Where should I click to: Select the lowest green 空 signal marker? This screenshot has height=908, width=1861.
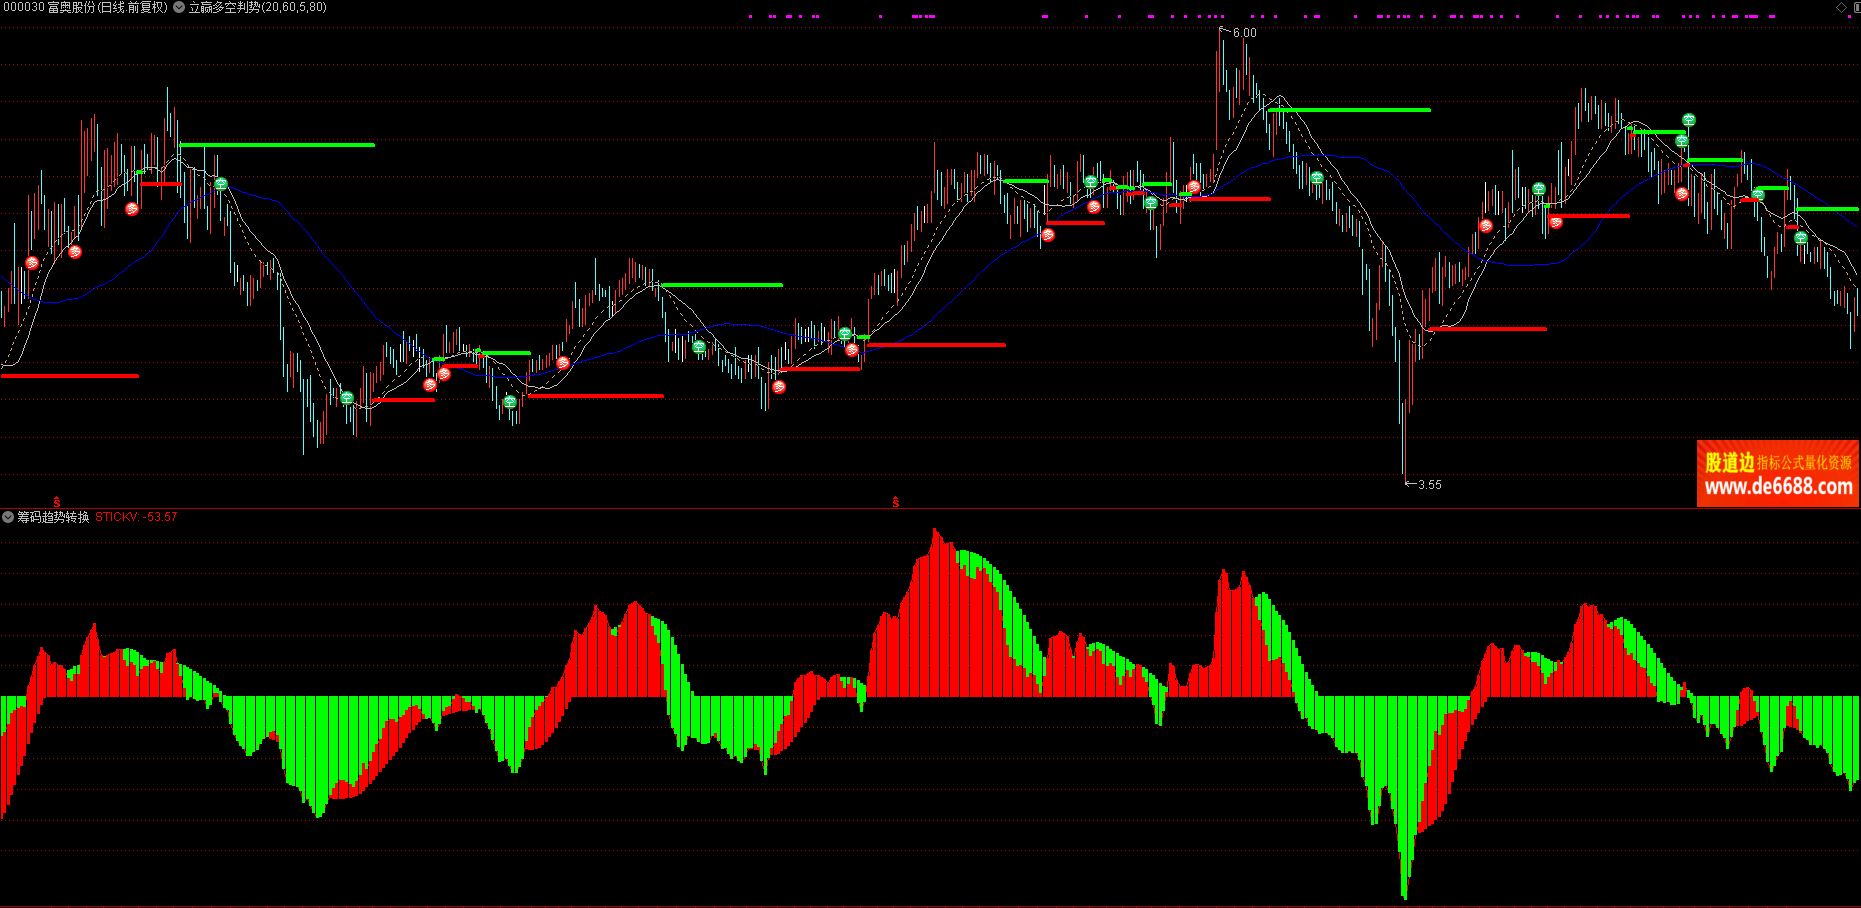[x=510, y=402]
